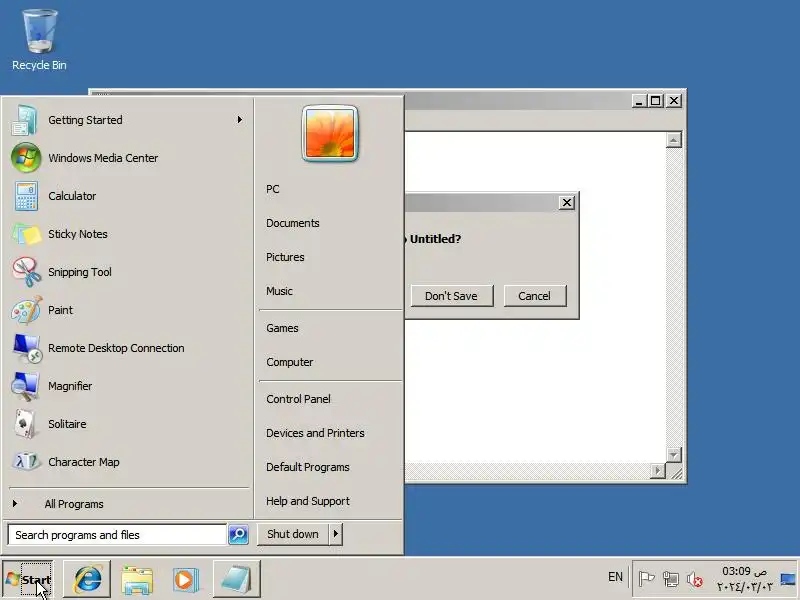Click the EN language indicator
The image size is (800, 600).
[x=615, y=577]
